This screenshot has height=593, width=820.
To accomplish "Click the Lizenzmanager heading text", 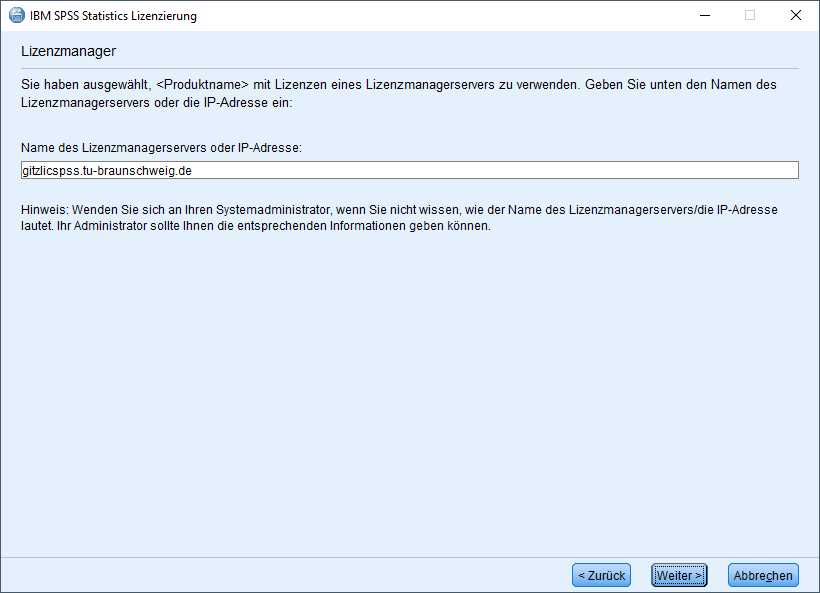I will click(x=69, y=51).
